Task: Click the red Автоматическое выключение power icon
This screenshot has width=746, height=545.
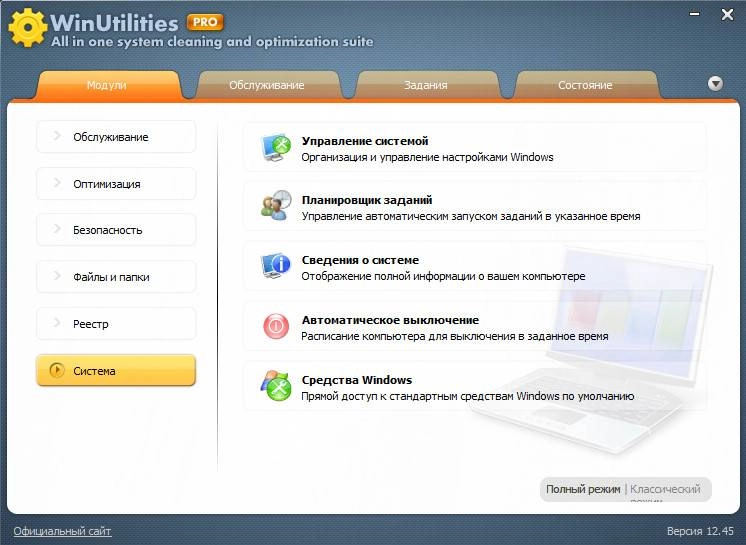Action: 276,326
